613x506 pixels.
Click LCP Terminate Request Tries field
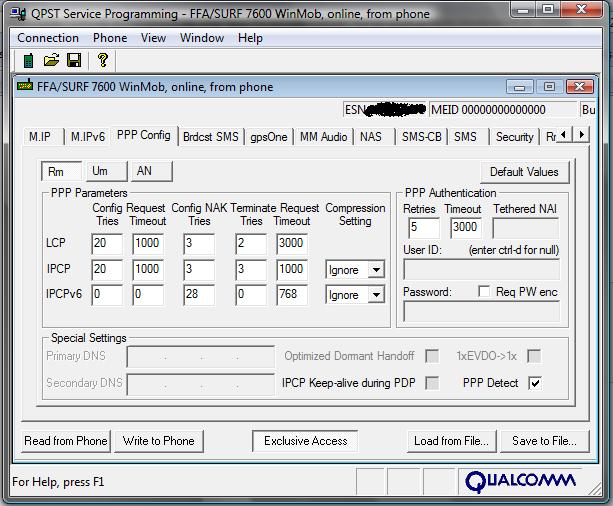tap(251, 244)
